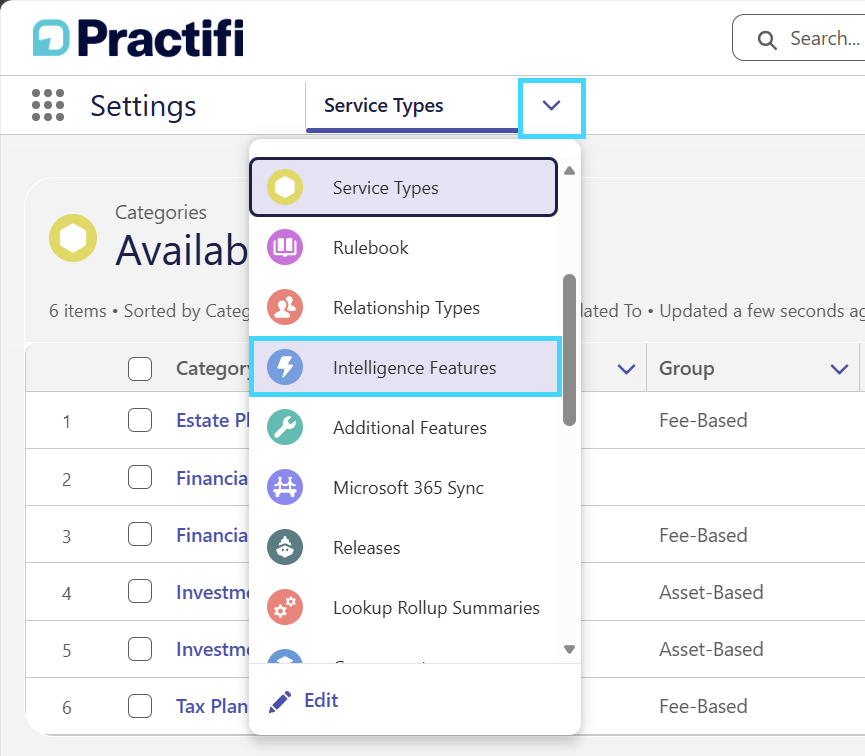Click Fee-Based in row 1
This screenshot has width=865, height=756.
point(703,420)
